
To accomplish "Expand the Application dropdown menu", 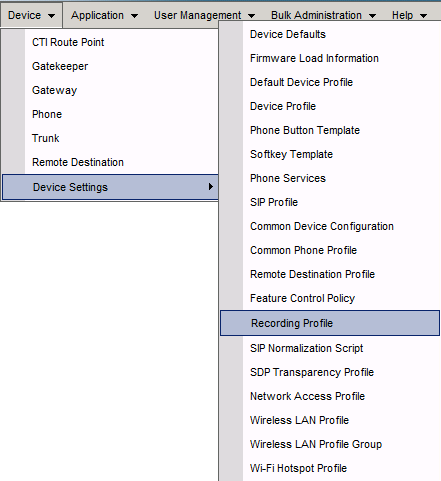I will 104,15.
